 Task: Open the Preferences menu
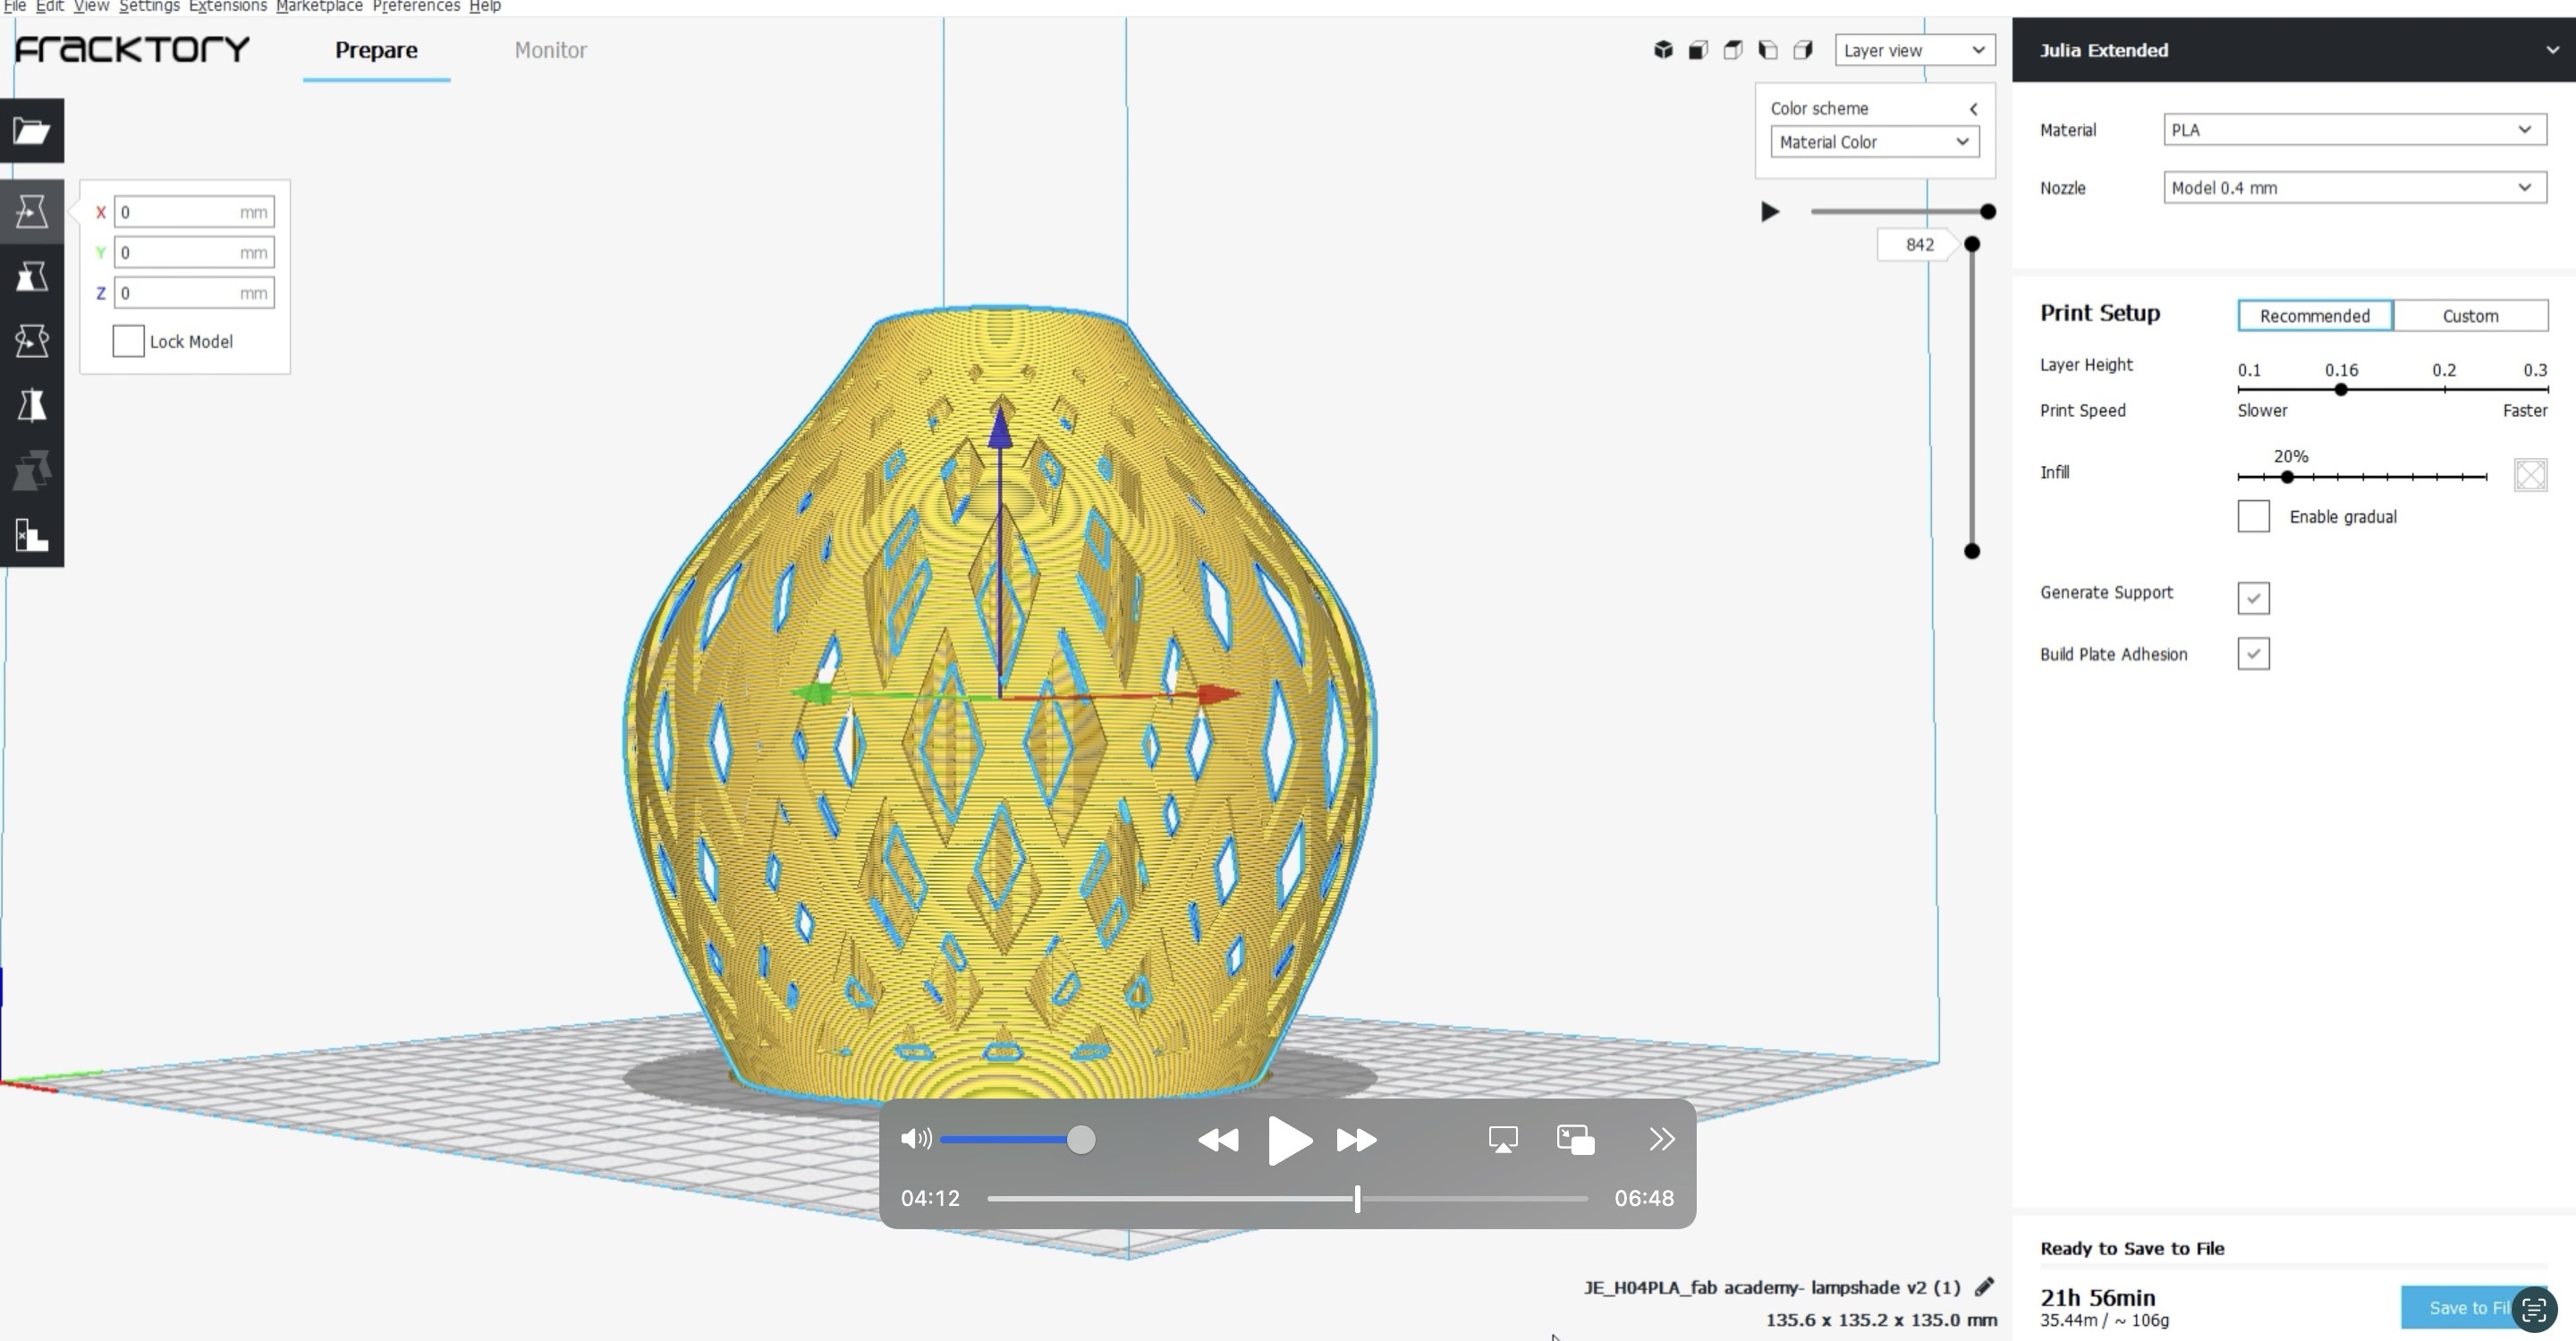(x=416, y=6)
